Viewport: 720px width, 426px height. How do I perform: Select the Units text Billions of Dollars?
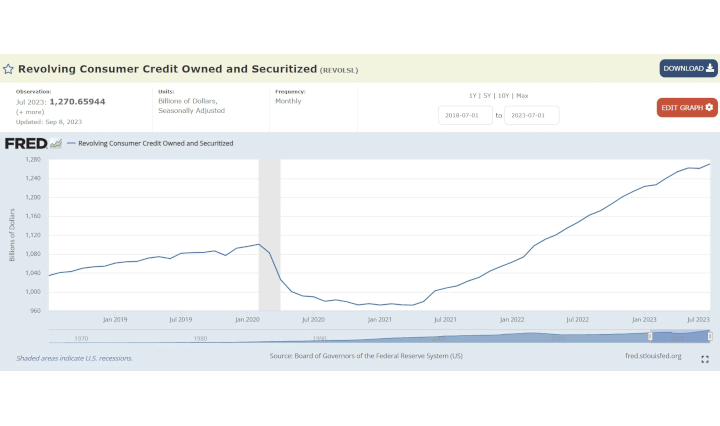click(x=188, y=101)
